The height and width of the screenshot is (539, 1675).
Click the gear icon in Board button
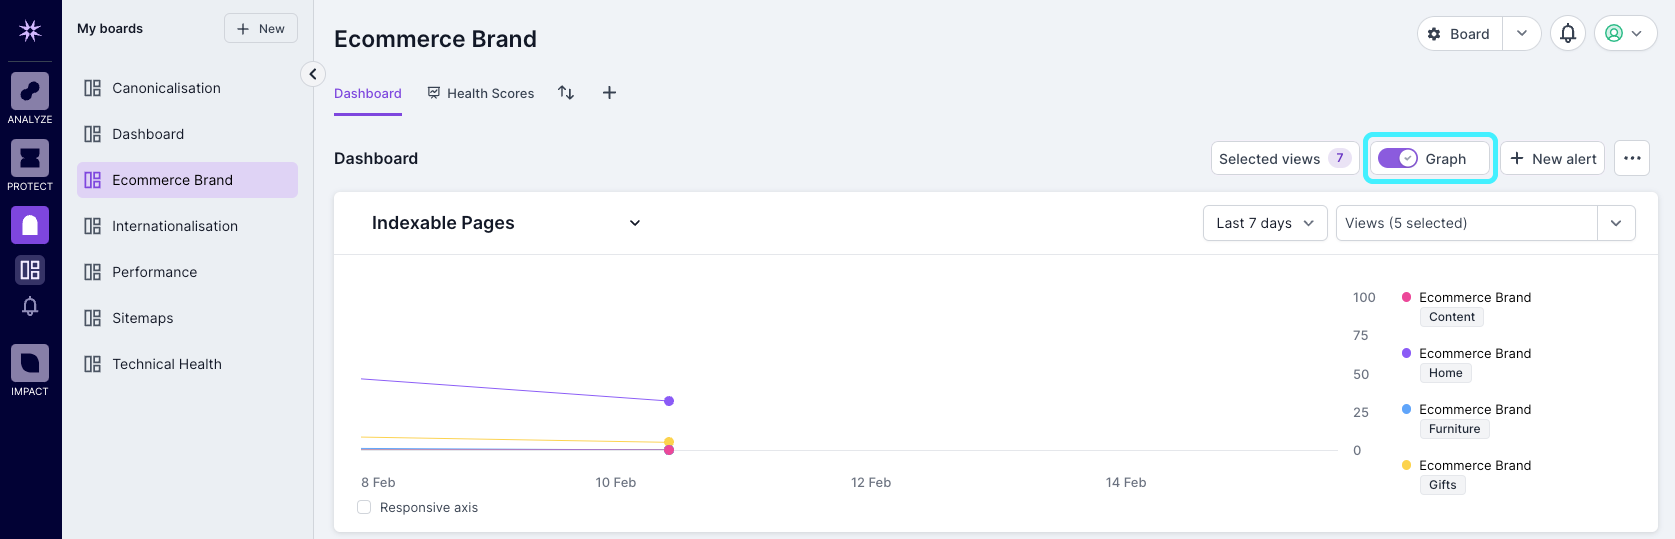1434,34
